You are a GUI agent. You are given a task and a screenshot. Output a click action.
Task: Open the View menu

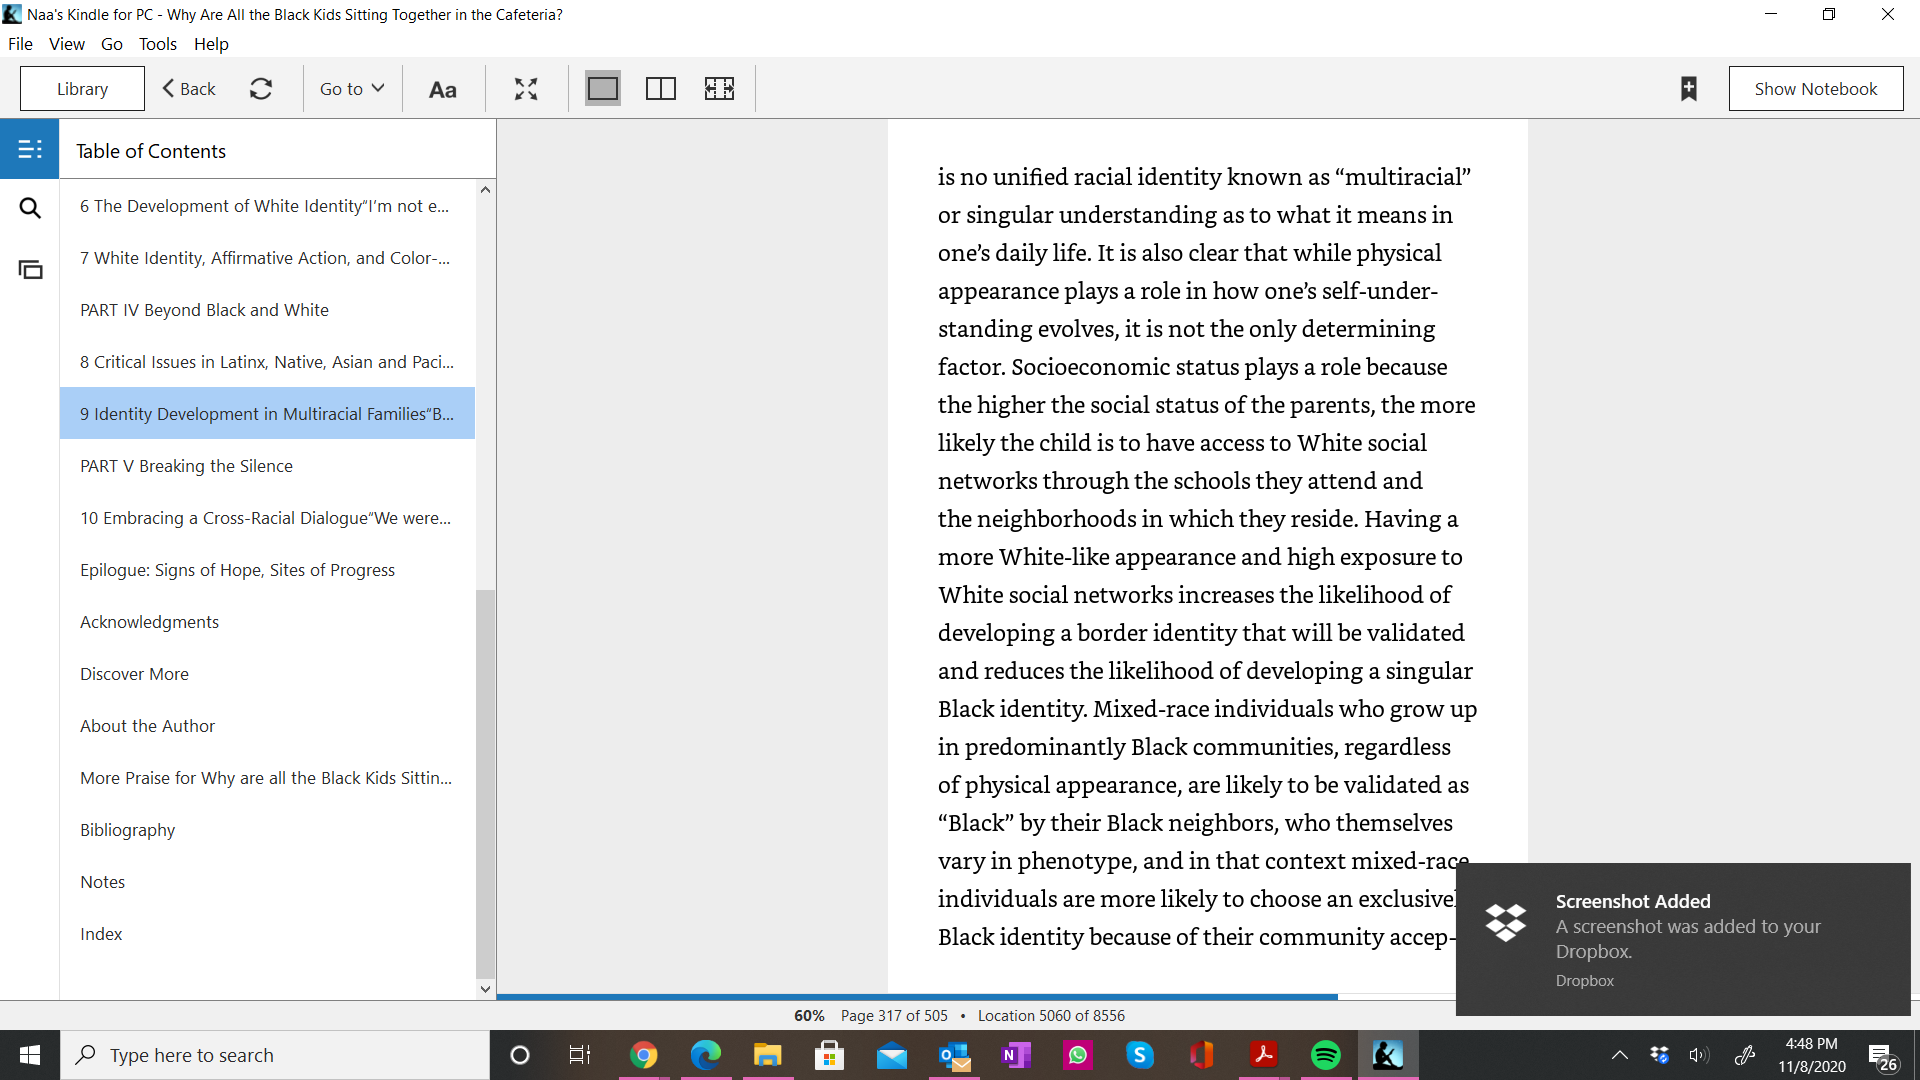tap(67, 44)
